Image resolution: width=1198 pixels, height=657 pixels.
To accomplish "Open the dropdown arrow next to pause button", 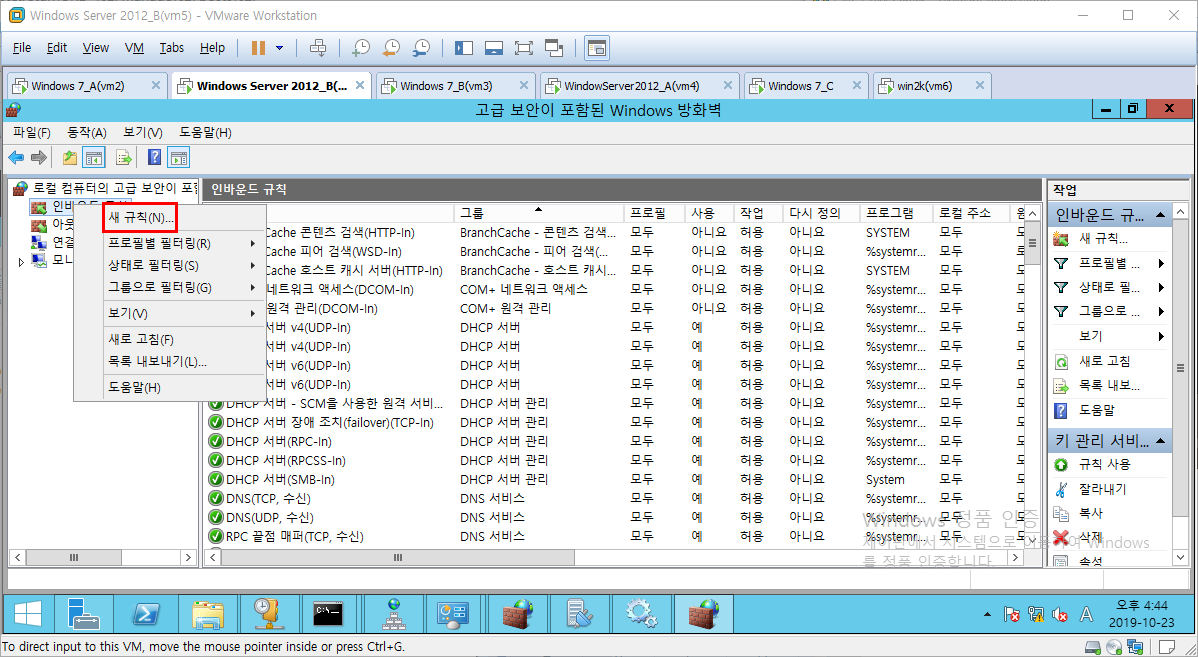I will tap(280, 47).
